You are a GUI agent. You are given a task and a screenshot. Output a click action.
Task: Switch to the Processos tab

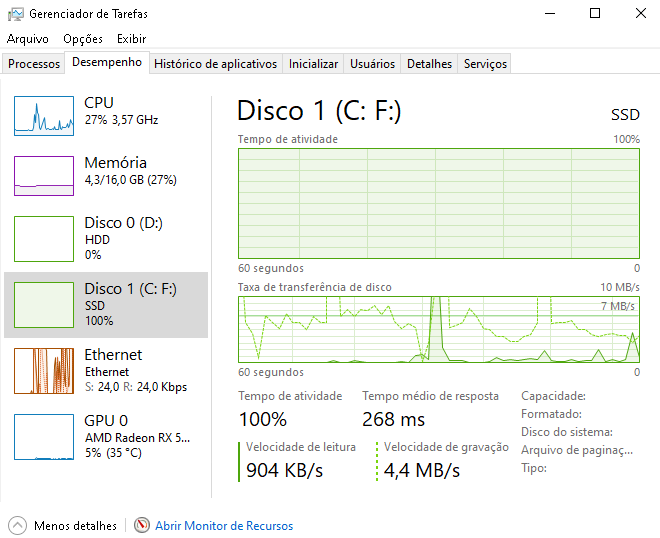click(x=34, y=64)
